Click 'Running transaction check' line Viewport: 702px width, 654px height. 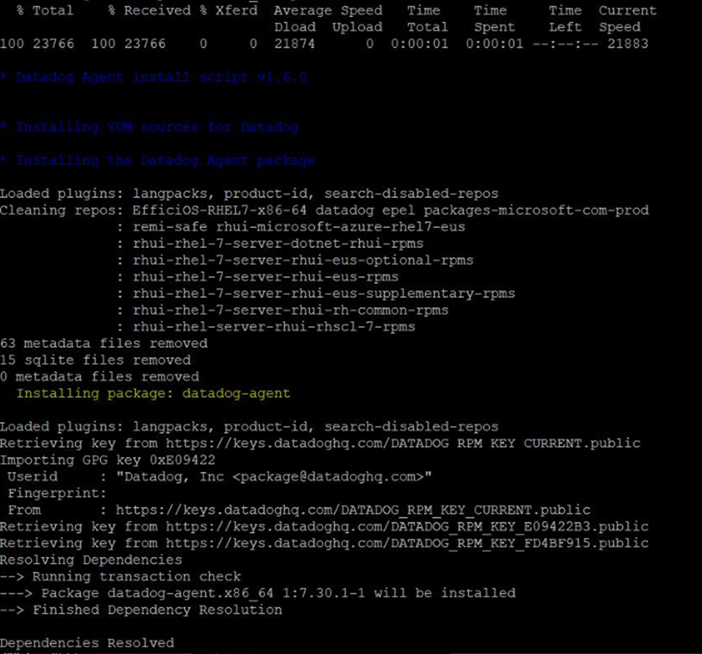click(x=120, y=577)
